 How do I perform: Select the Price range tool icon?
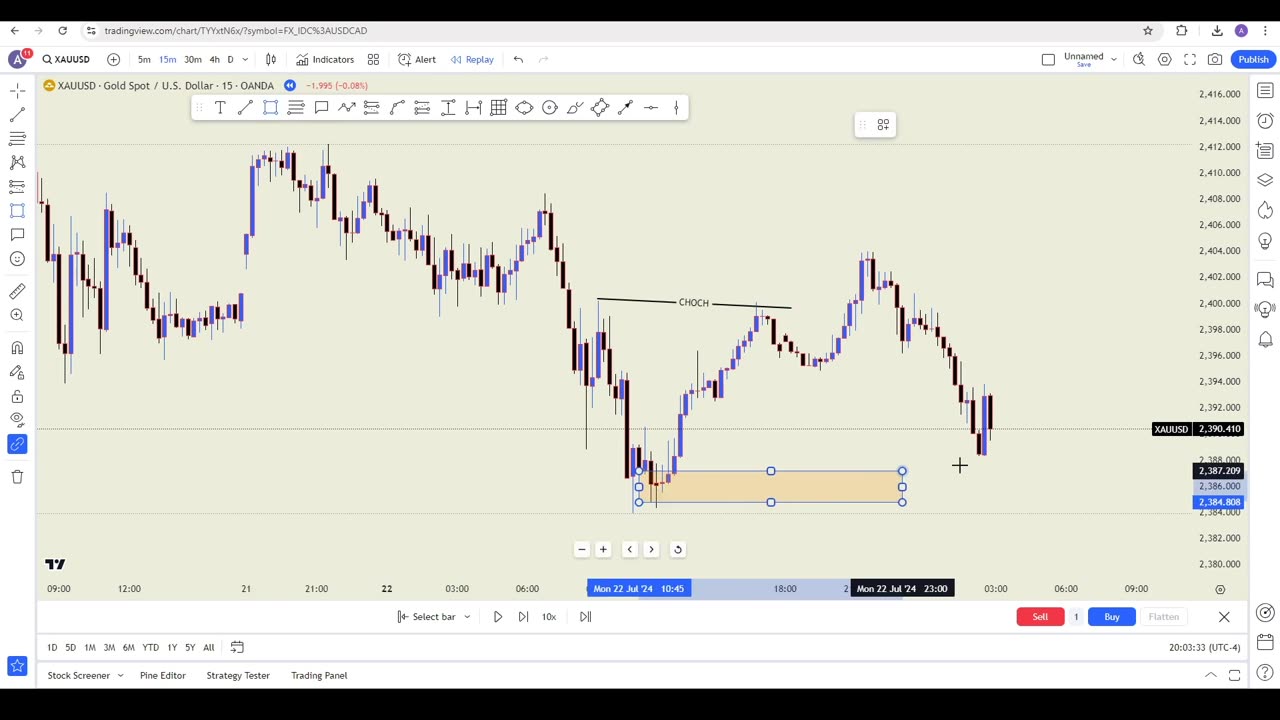[448, 107]
